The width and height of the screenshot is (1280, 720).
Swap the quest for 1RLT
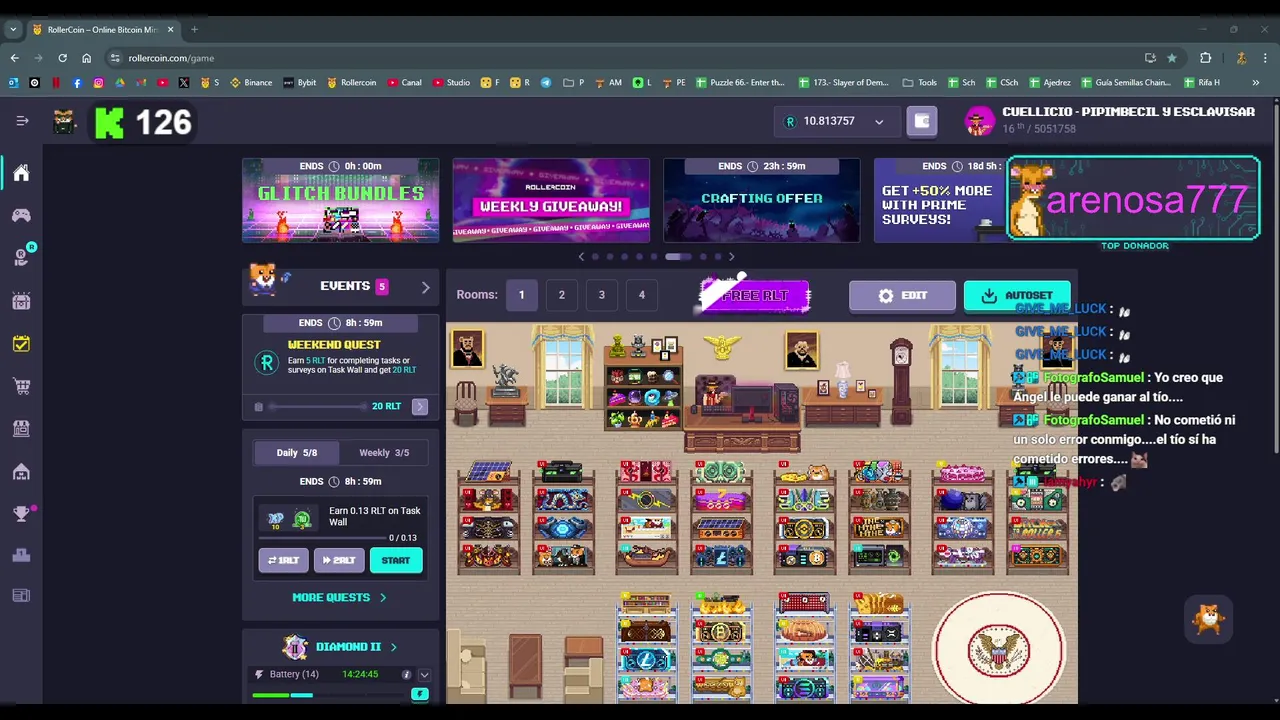pyautogui.click(x=283, y=560)
